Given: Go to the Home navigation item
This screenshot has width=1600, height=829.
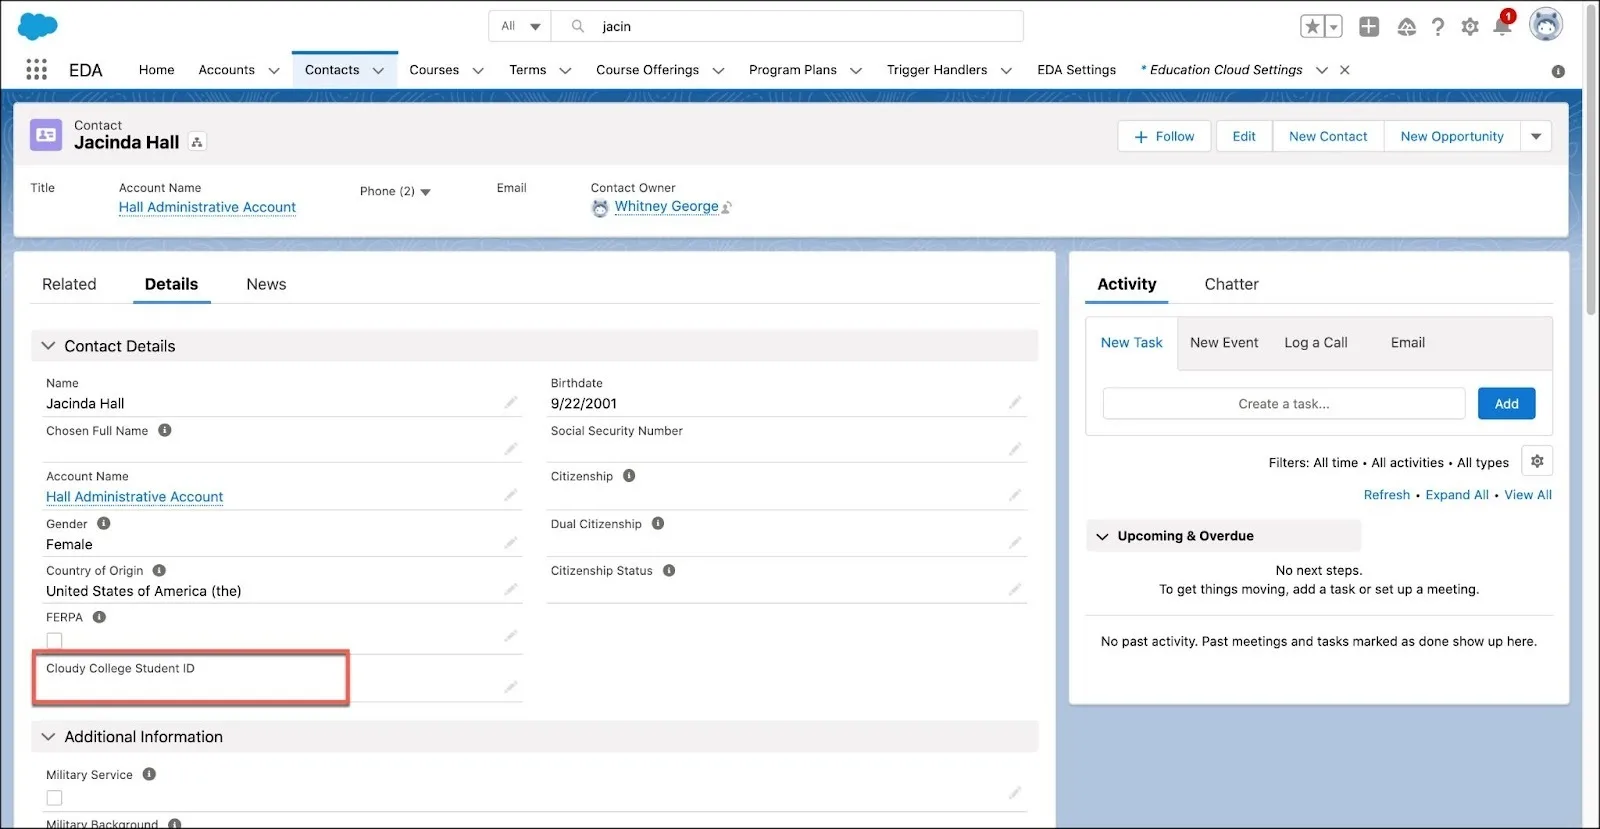Looking at the screenshot, I should pos(157,70).
